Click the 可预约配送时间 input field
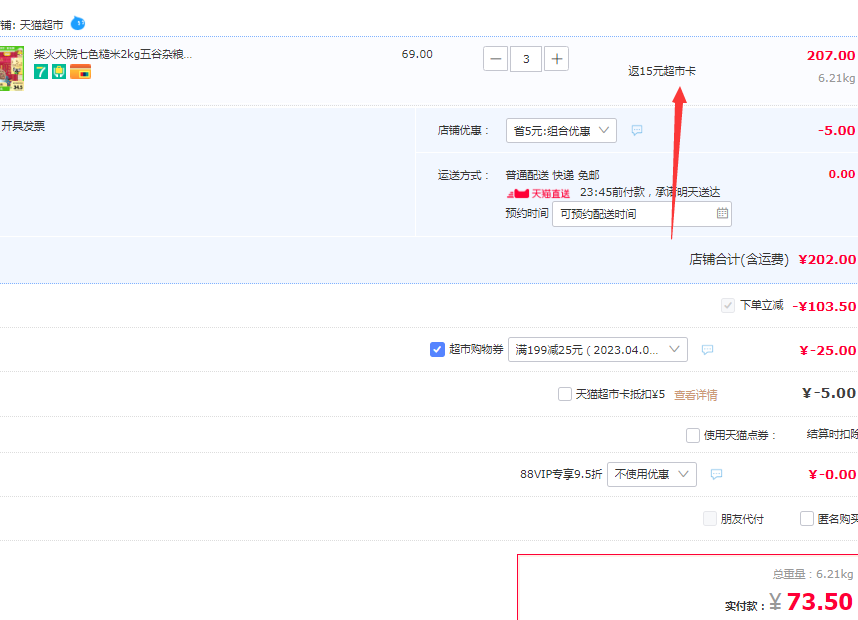Image resolution: width=858 pixels, height=620 pixels. 641,214
